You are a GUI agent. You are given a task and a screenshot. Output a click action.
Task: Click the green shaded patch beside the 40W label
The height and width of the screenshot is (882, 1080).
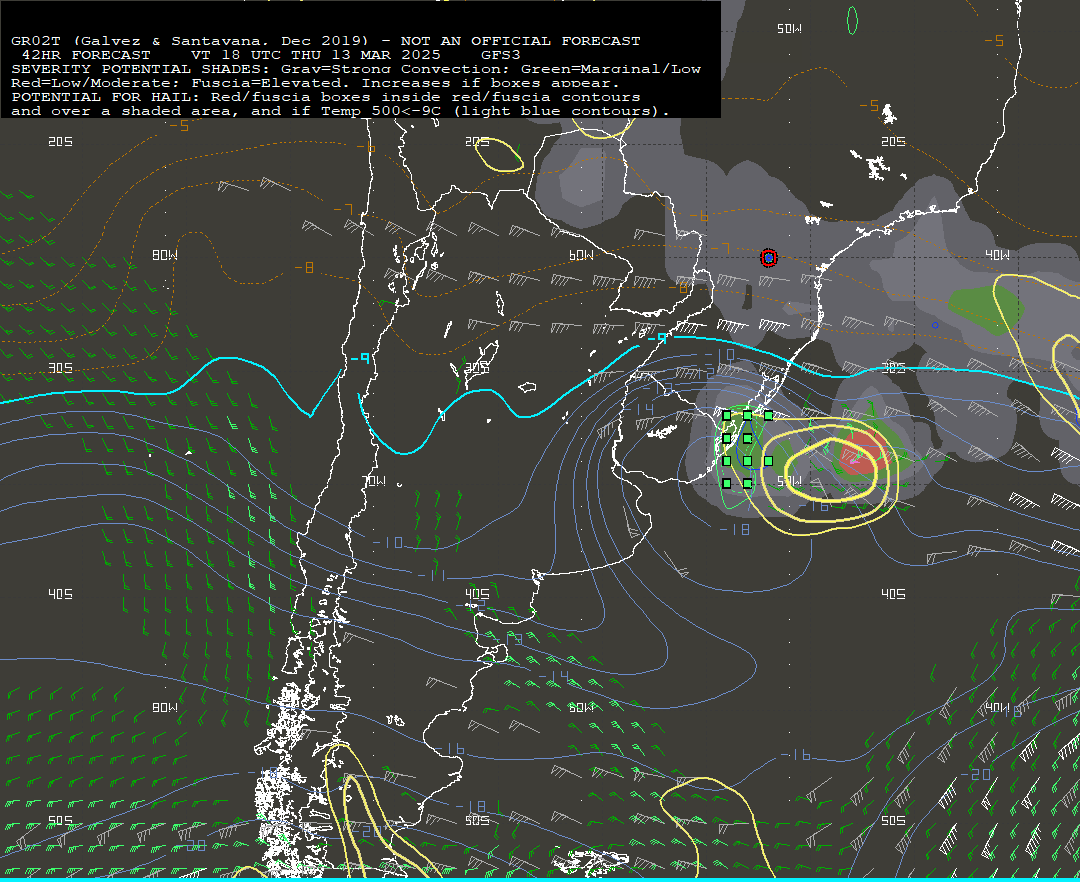coord(985,311)
